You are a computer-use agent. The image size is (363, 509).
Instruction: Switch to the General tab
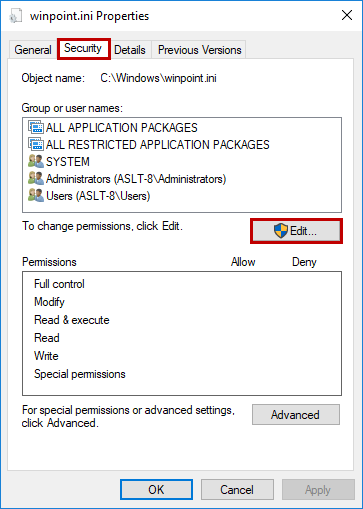[33, 50]
